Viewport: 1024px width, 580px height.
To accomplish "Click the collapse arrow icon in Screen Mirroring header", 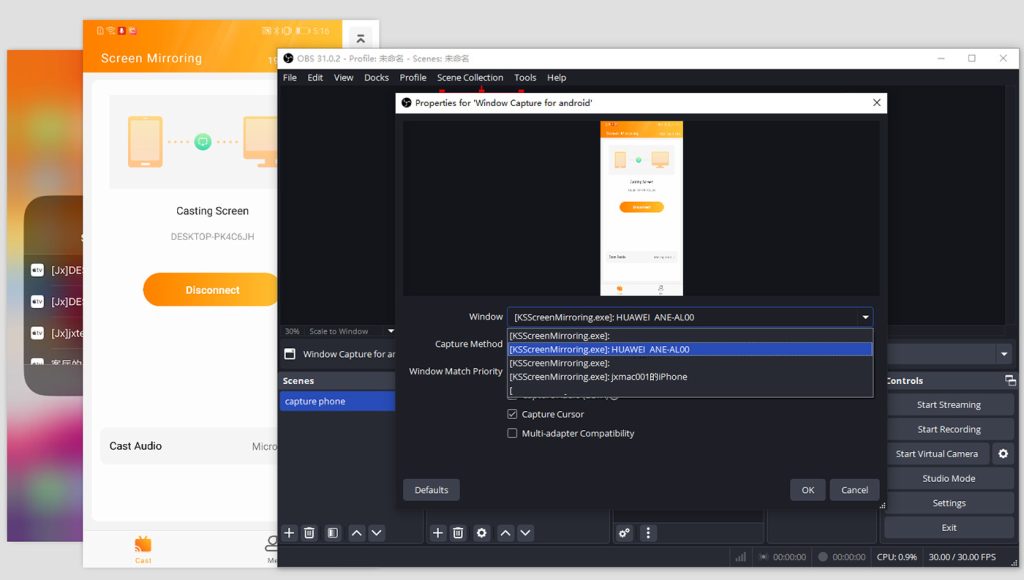I will click(x=360, y=39).
